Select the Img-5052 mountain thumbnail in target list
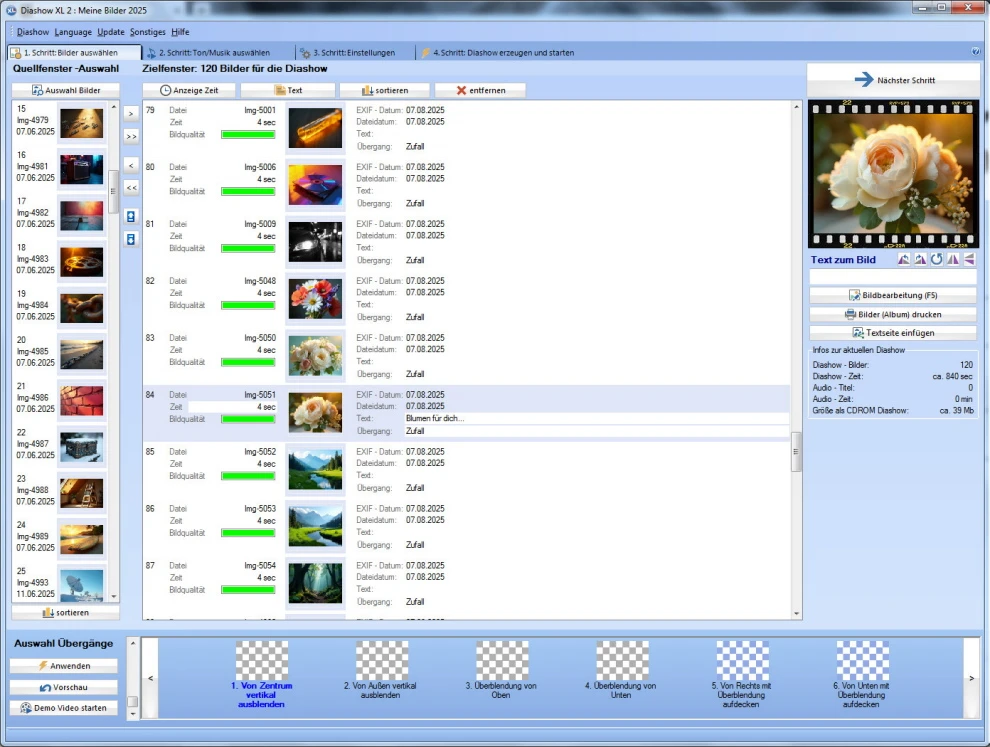 pos(315,470)
